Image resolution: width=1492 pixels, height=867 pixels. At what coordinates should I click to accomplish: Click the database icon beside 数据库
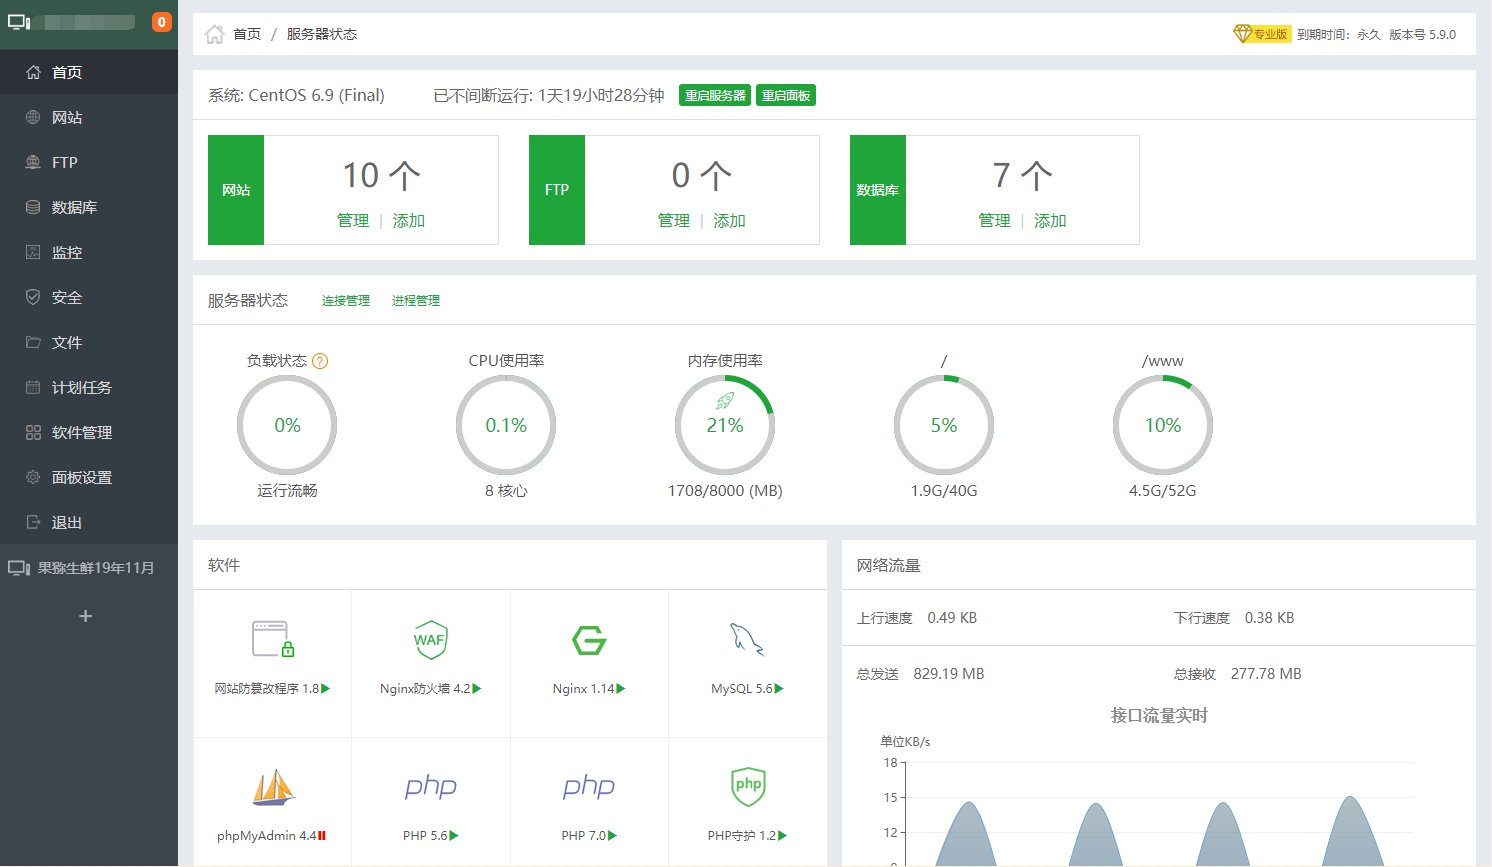click(33, 207)
